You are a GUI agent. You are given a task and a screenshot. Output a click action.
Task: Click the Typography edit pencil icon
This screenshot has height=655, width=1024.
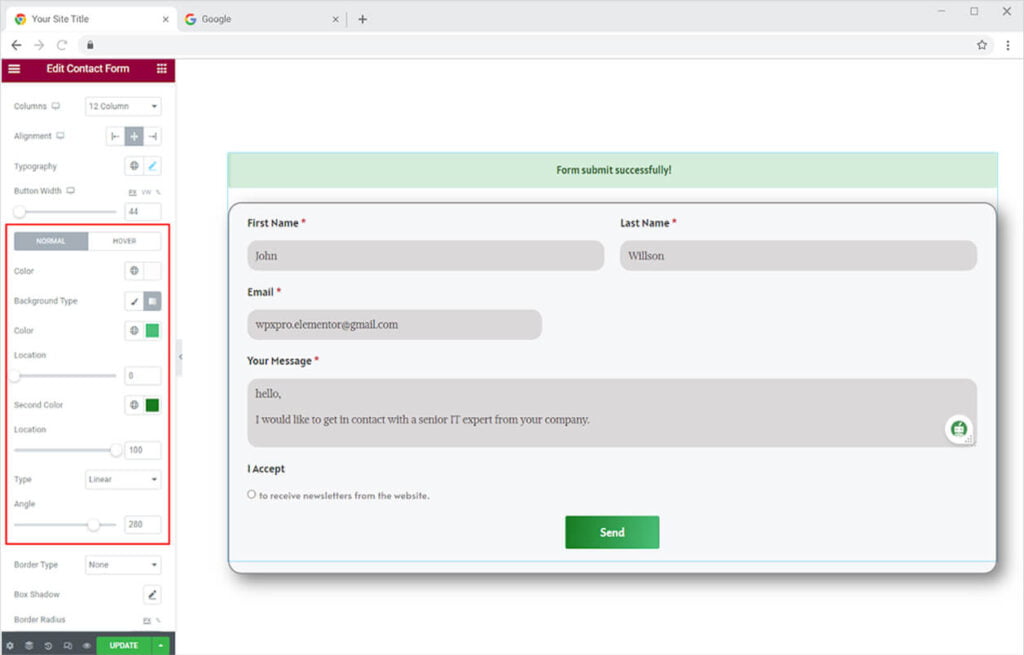[x=153, y=166]
